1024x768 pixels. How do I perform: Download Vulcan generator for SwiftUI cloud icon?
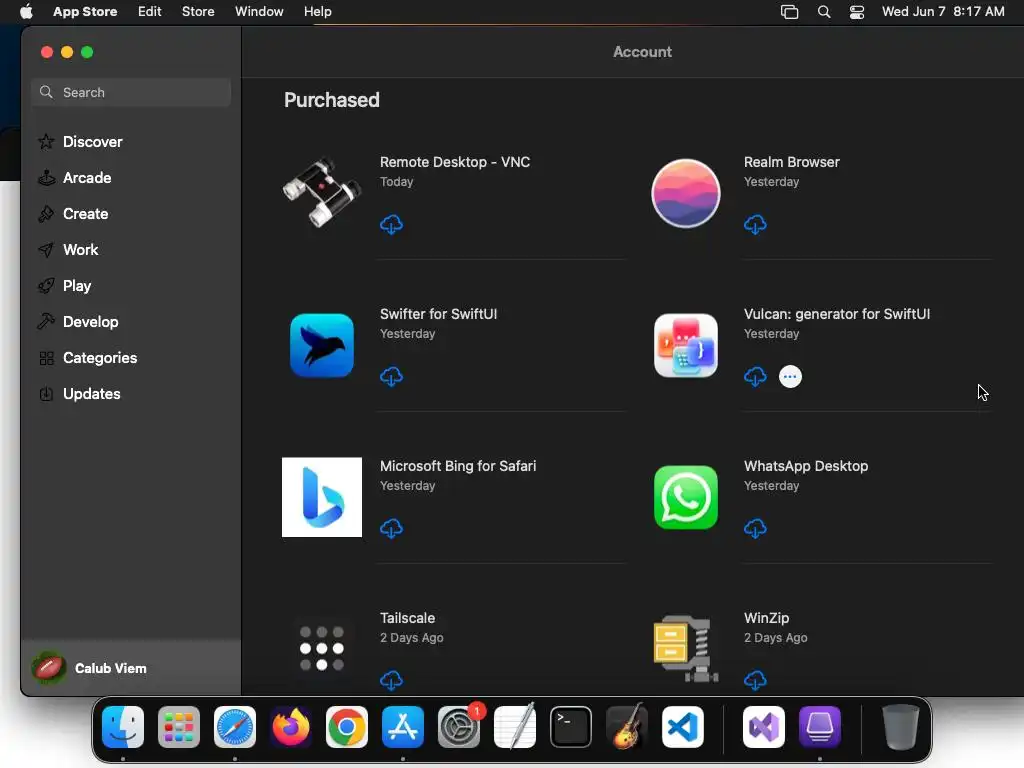[755, 377]
